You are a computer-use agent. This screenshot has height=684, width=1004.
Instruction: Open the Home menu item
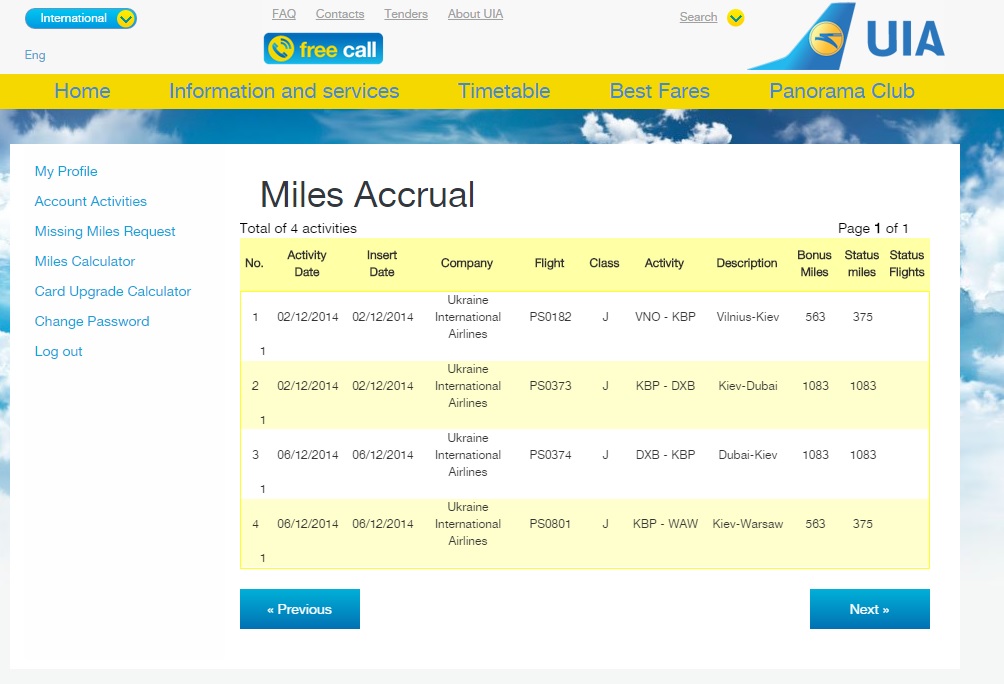click(x=82, y=91)
